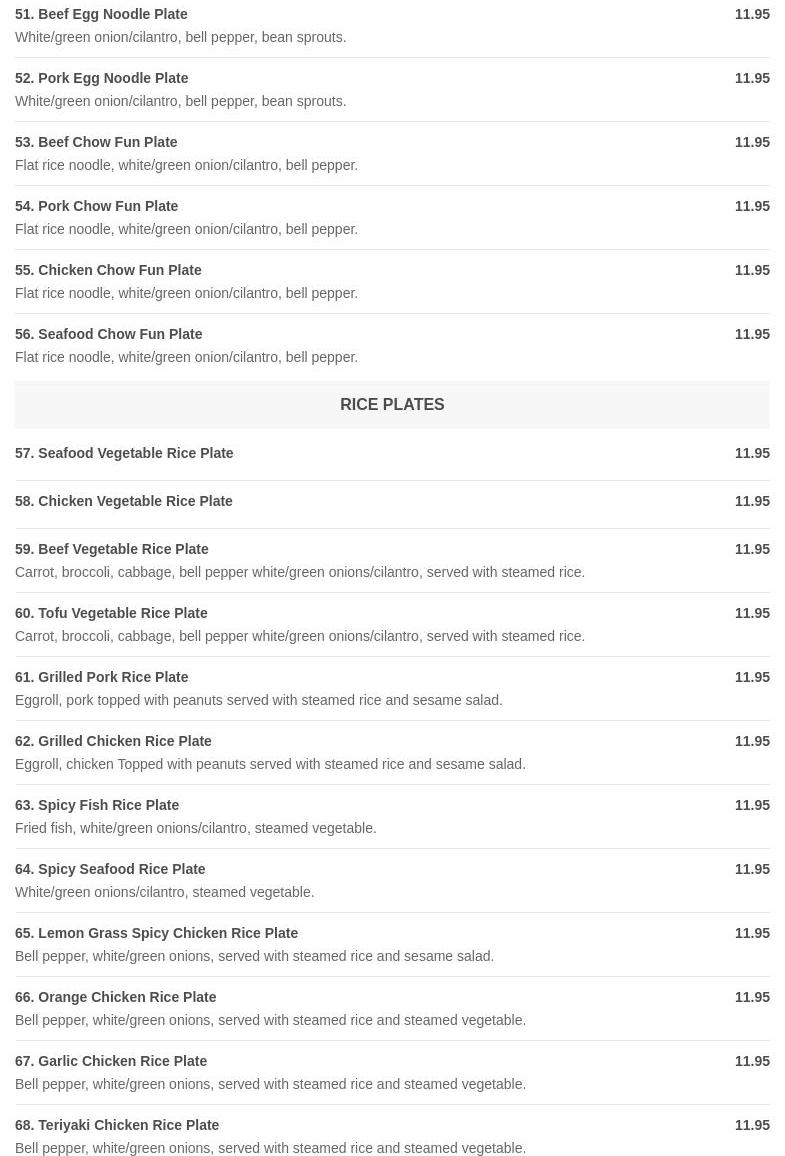Open Seafood Chow Fun Plate item
This screenshot has height=1156, width=785.
click(x=108, y=334)
